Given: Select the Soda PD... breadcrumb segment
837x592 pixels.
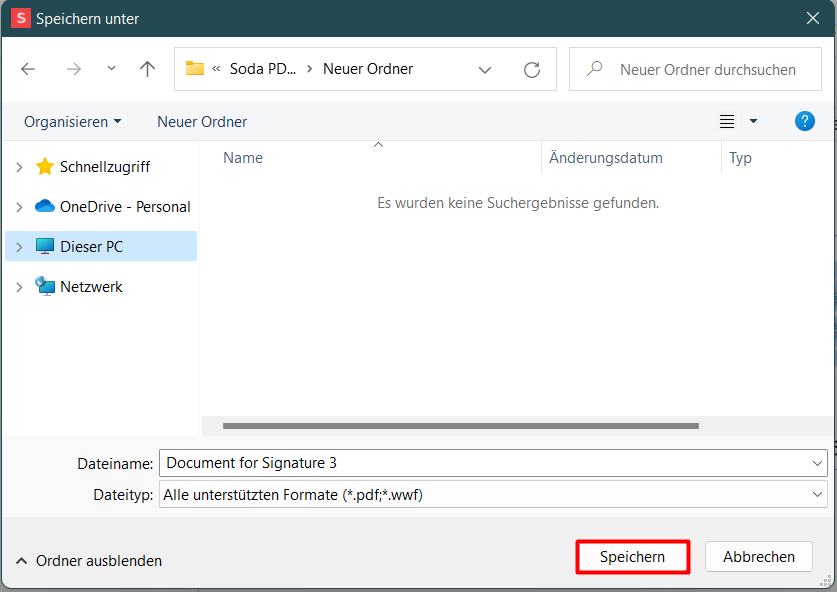Looking at the screenshot, I should click(x=263, y=69).
